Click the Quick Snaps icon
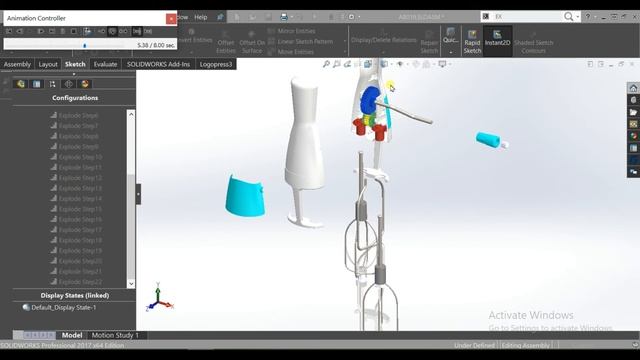Viewport: 640px width, 360px height. [451, 36]
